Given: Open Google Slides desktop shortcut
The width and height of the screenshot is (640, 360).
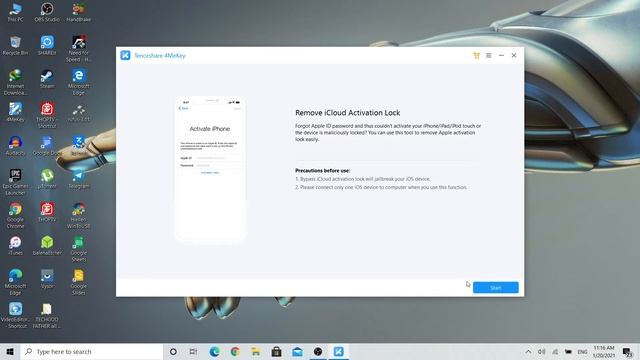Looking at the screenshot, I should click(78, 282).
